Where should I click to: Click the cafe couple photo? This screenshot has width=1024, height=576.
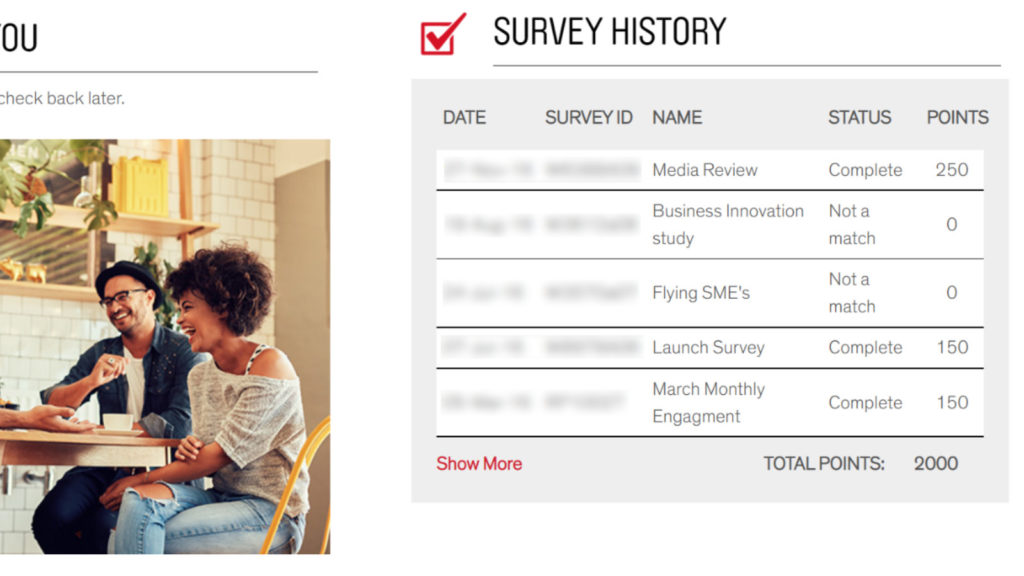[165, 346]
